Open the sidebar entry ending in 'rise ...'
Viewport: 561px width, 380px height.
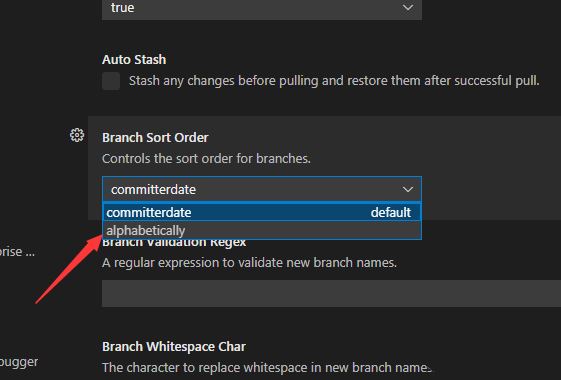pyautogui.click(x=17, y=252)
